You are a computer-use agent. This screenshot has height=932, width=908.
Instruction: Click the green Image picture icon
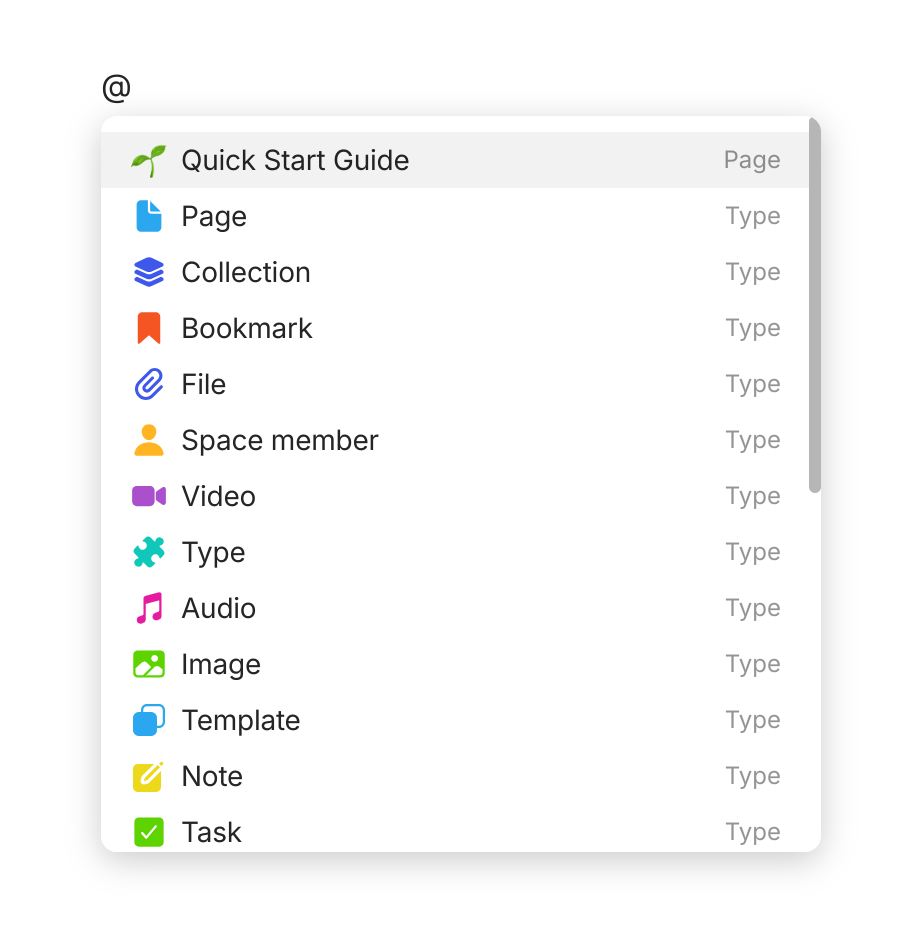click(149, 665)
